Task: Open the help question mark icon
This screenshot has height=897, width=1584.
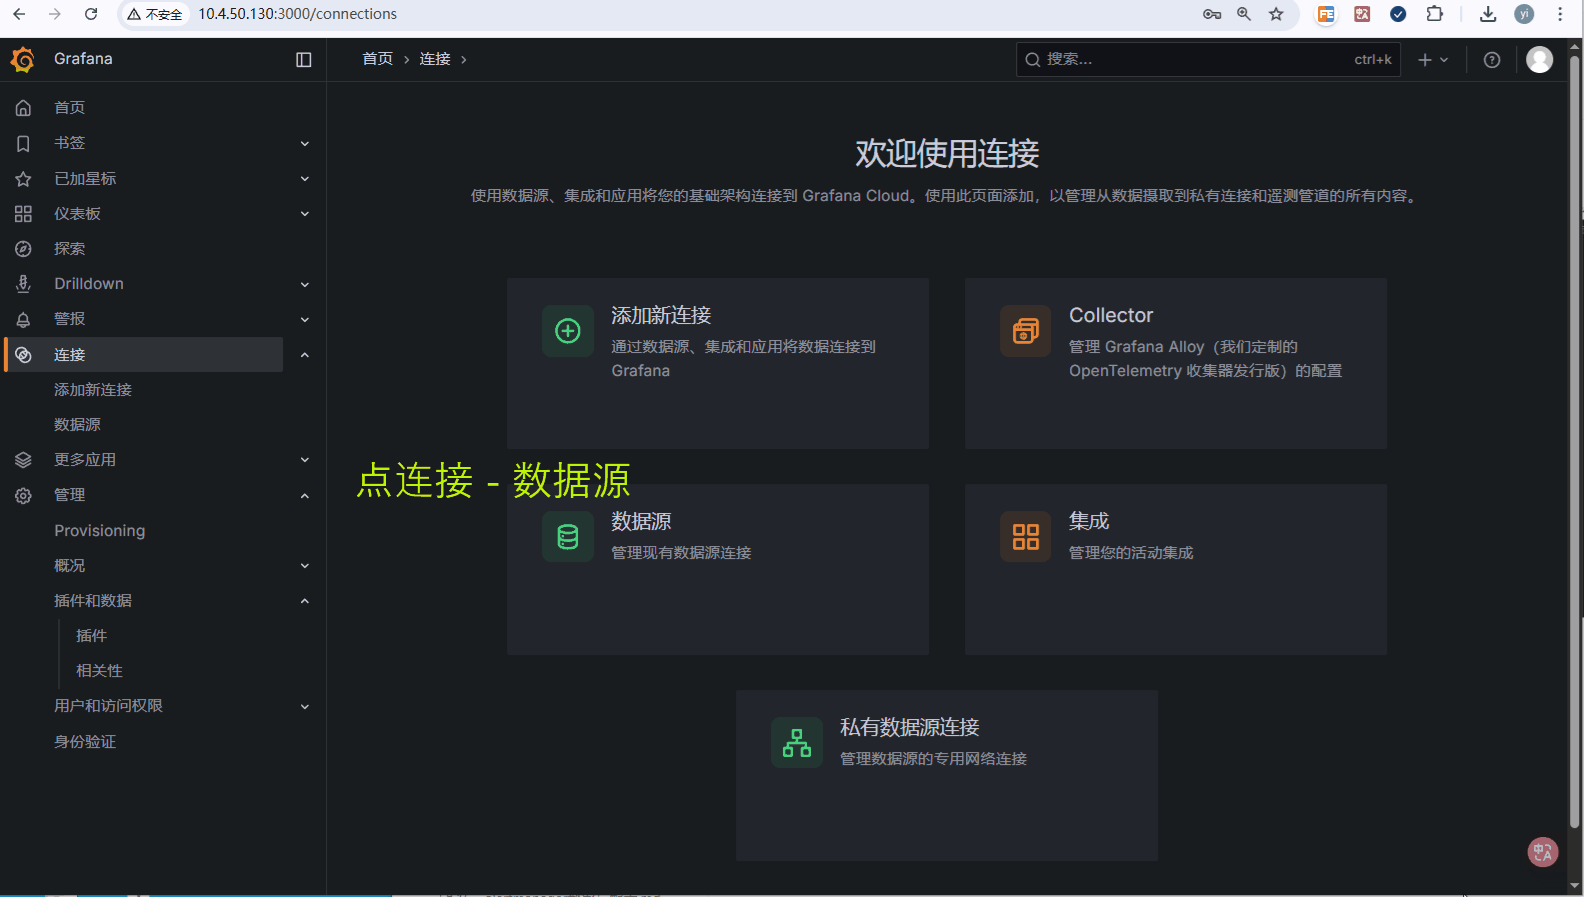Action: click(1492, 60)
